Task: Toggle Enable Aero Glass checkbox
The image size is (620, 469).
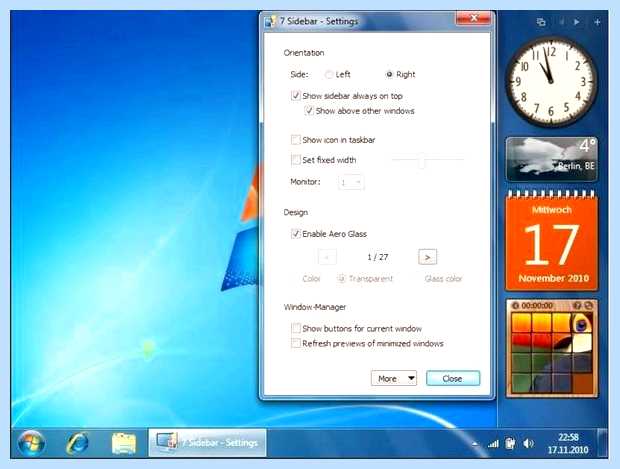Action: point(295,234)
